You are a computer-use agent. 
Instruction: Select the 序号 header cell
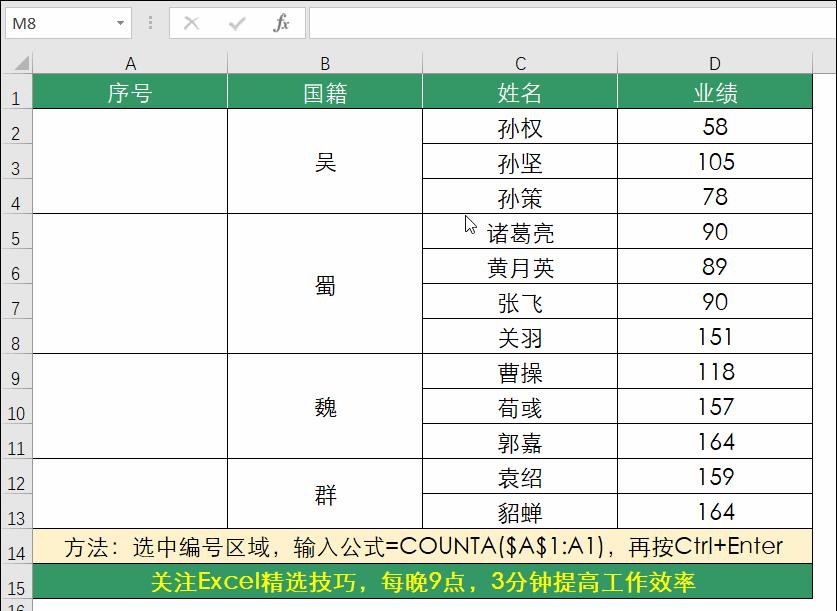click(x=131, y=91)
